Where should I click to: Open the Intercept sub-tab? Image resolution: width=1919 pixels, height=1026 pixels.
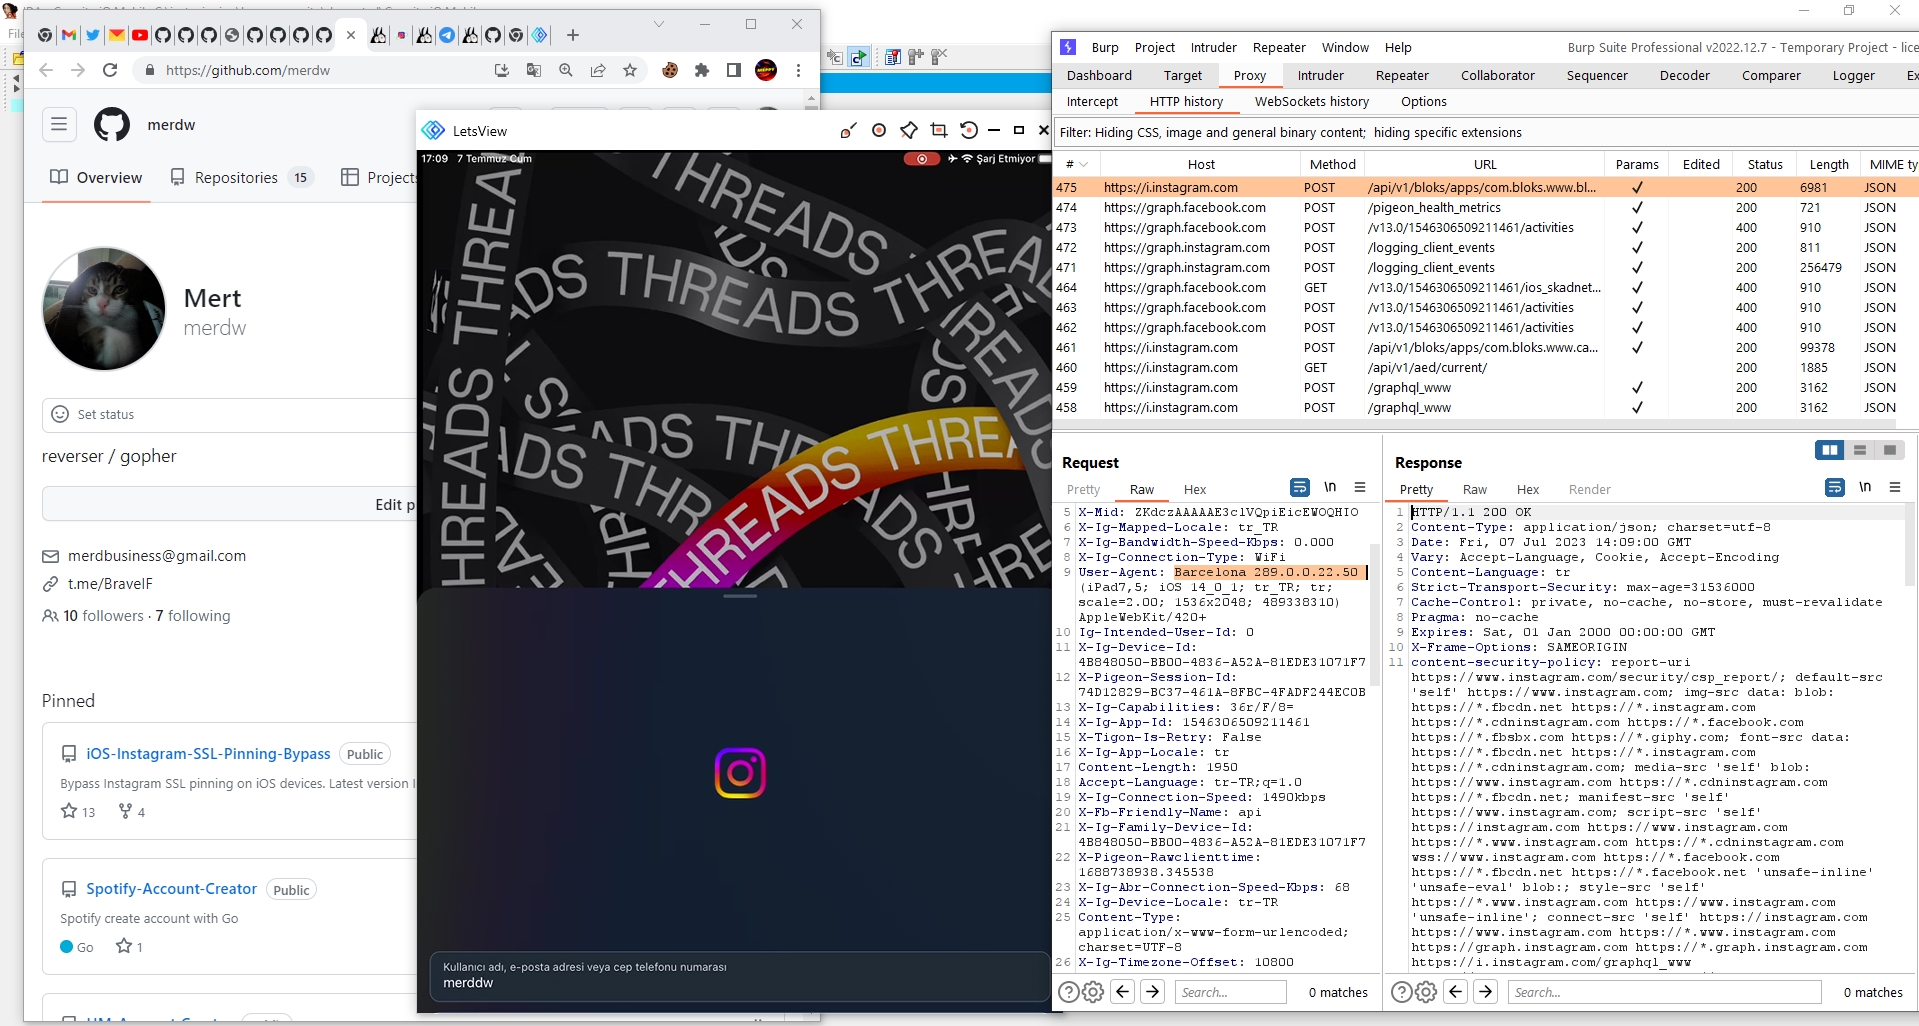pyautogui.click(x=1092, y=101)
